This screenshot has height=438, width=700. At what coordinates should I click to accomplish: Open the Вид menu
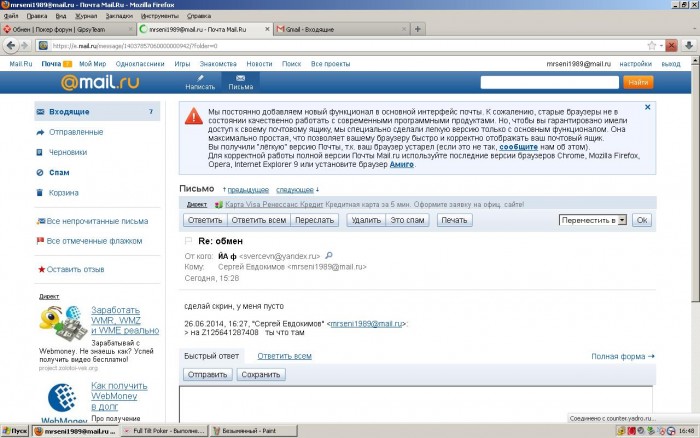coord(61,16)
